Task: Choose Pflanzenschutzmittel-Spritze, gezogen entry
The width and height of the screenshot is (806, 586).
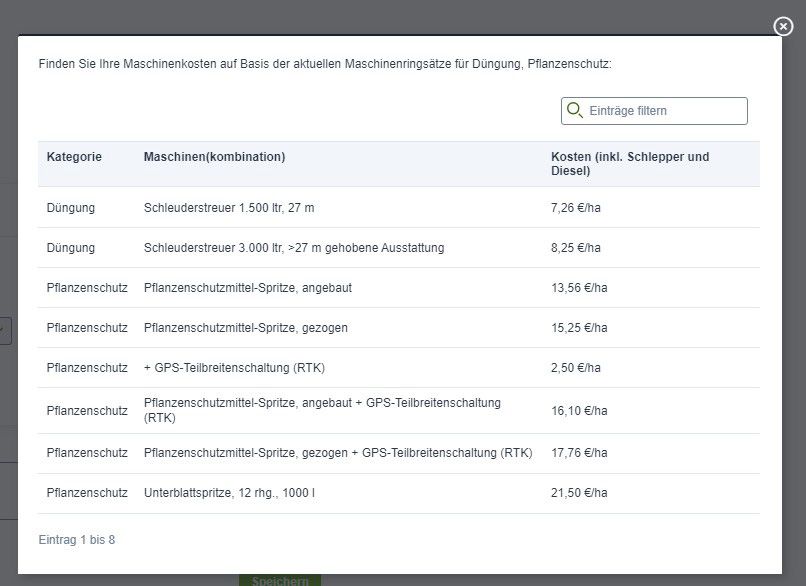Action: point(399,328)
